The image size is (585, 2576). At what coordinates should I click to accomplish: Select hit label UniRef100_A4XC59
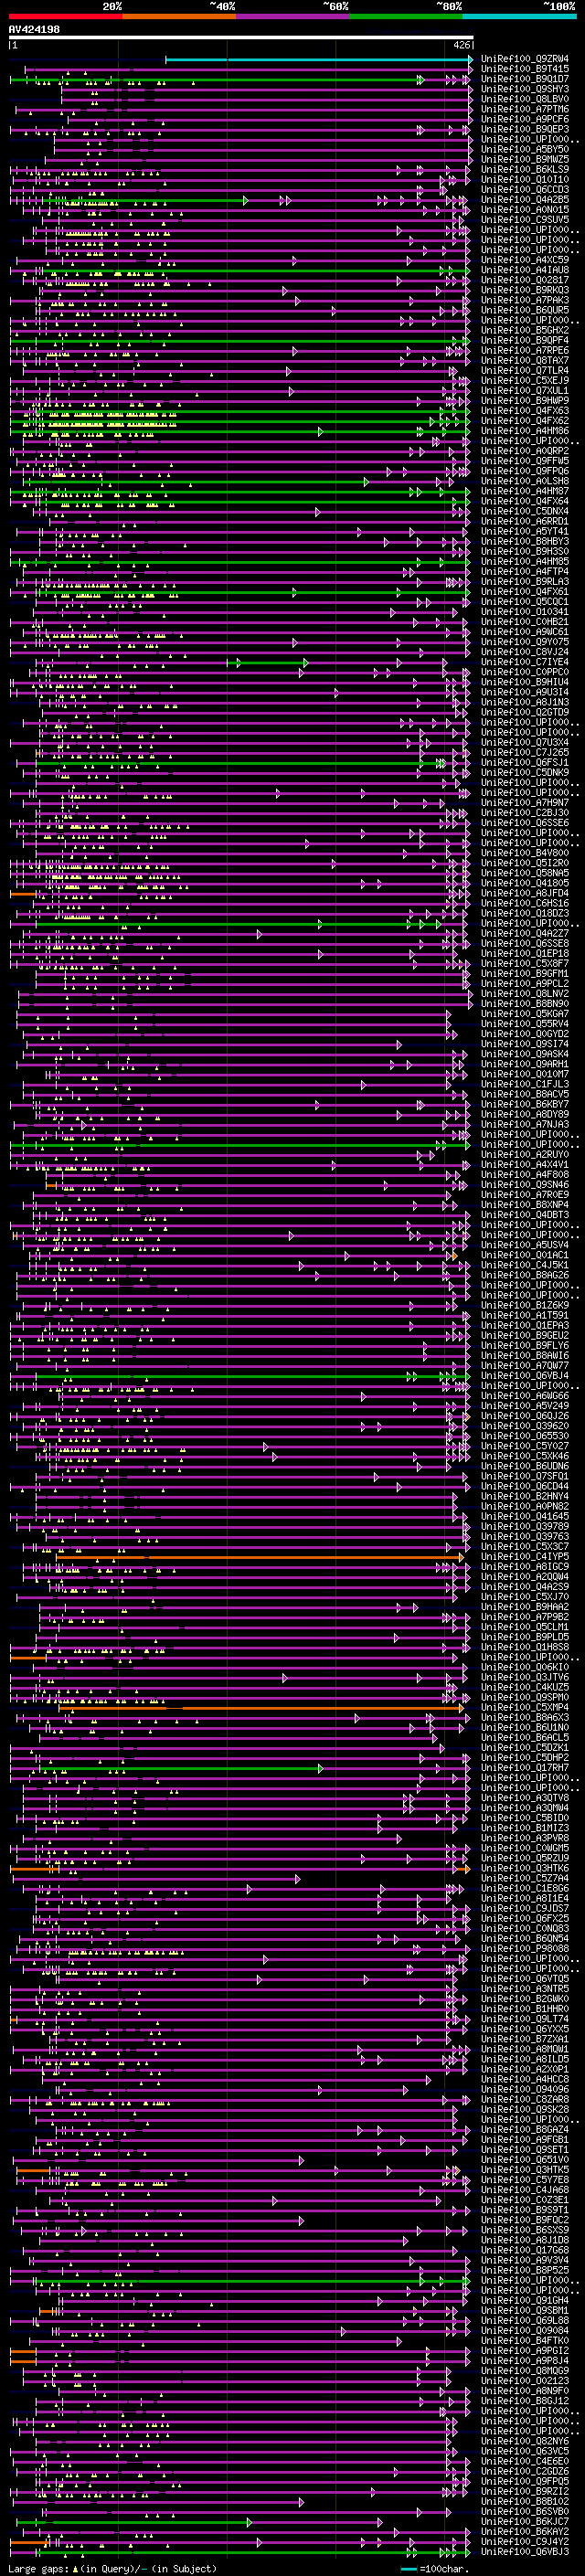525,260
